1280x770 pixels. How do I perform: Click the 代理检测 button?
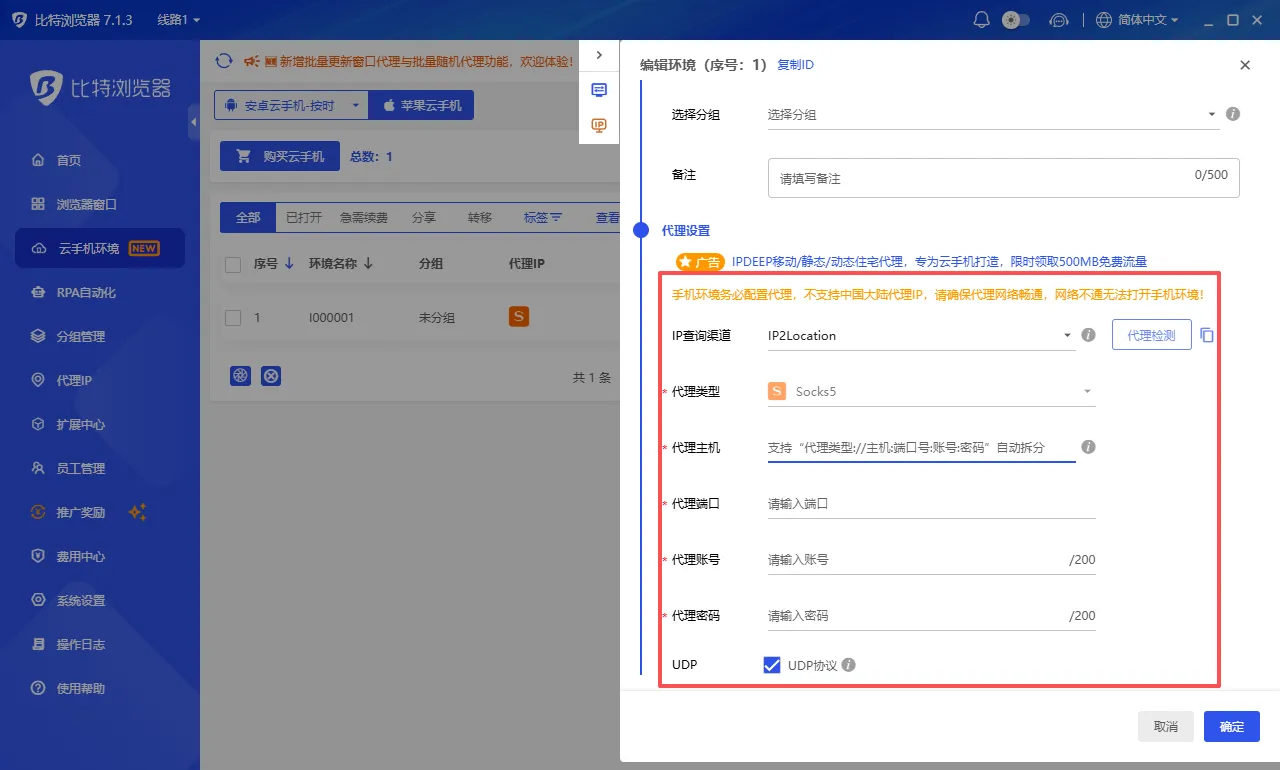coord(1151,335)
